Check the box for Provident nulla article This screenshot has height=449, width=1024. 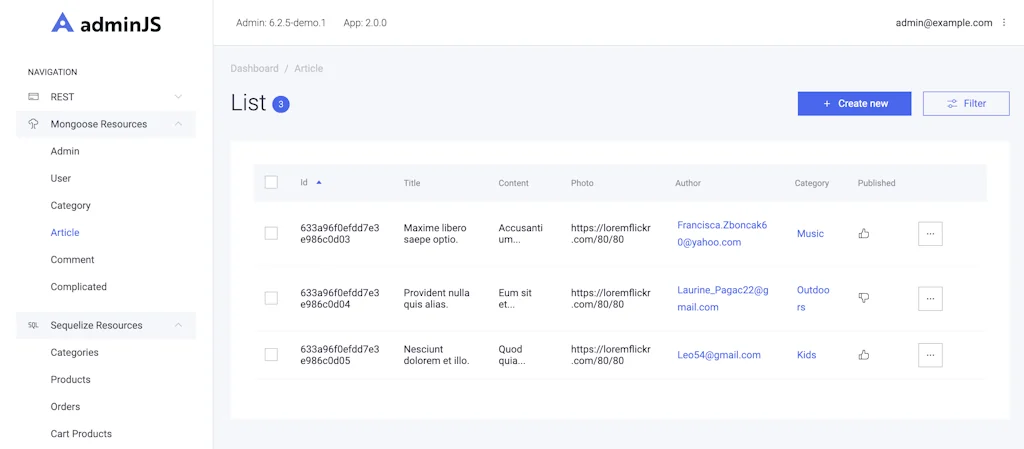[x=271, y=298]
